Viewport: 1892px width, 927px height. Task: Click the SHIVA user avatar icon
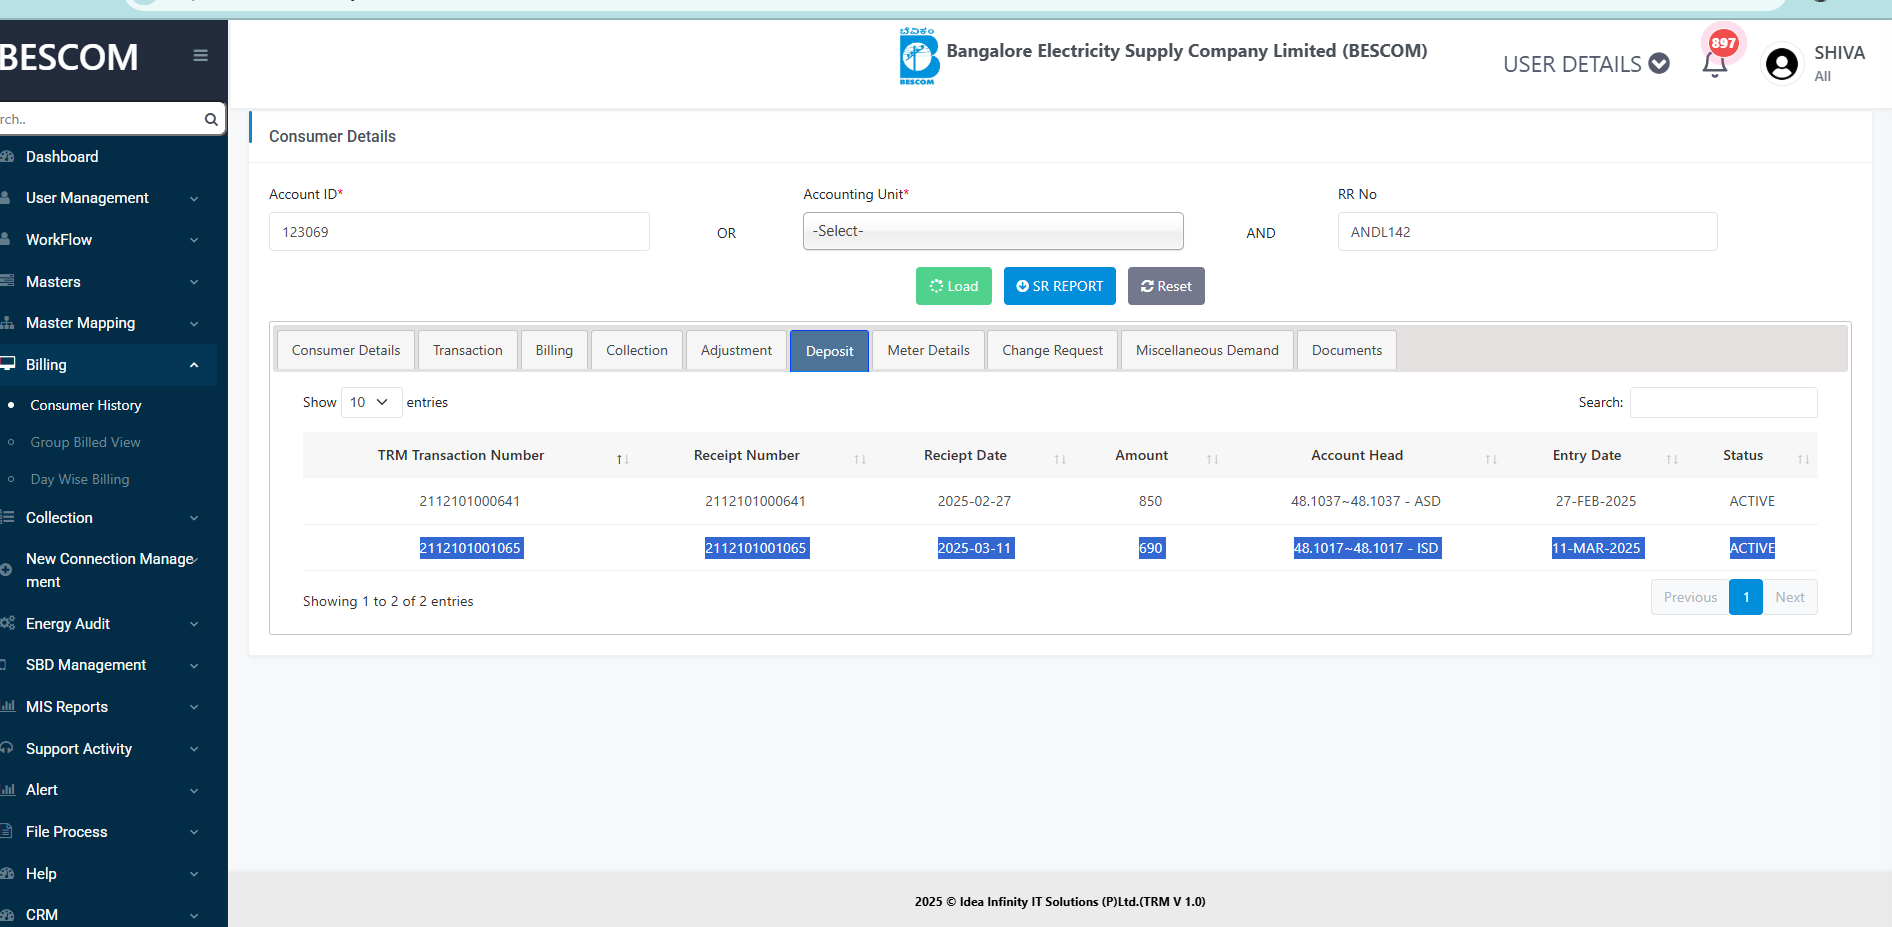pyautogui.click(x=1781, y=64)
